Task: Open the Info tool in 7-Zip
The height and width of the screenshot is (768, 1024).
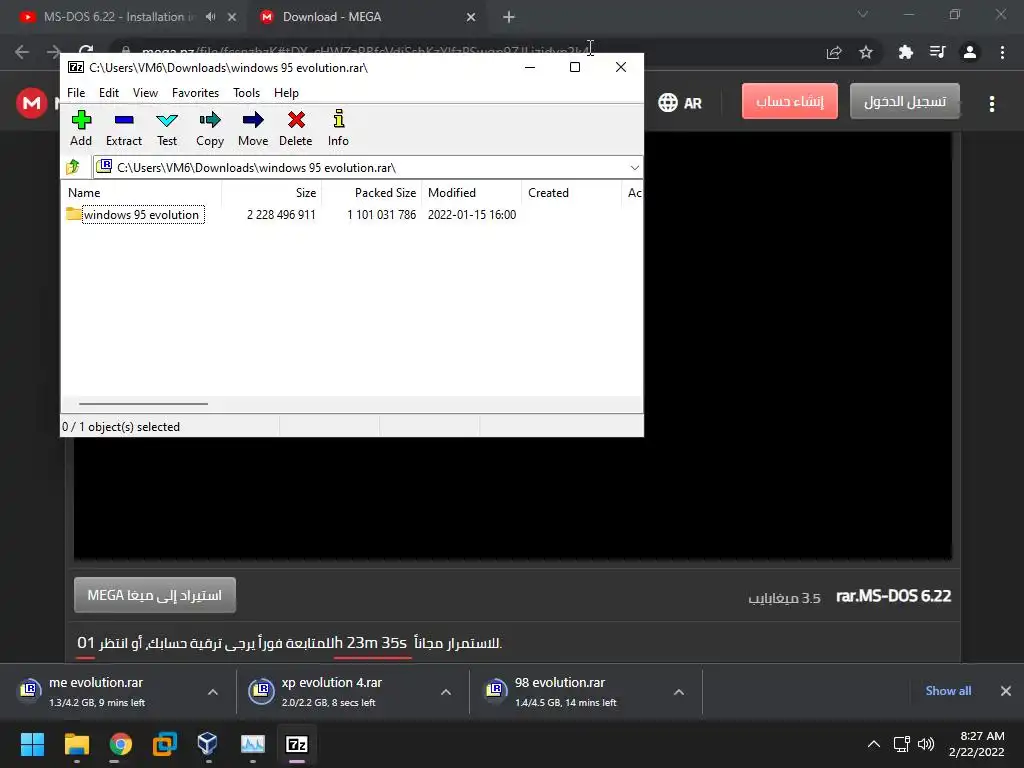Action: [338, 129]
